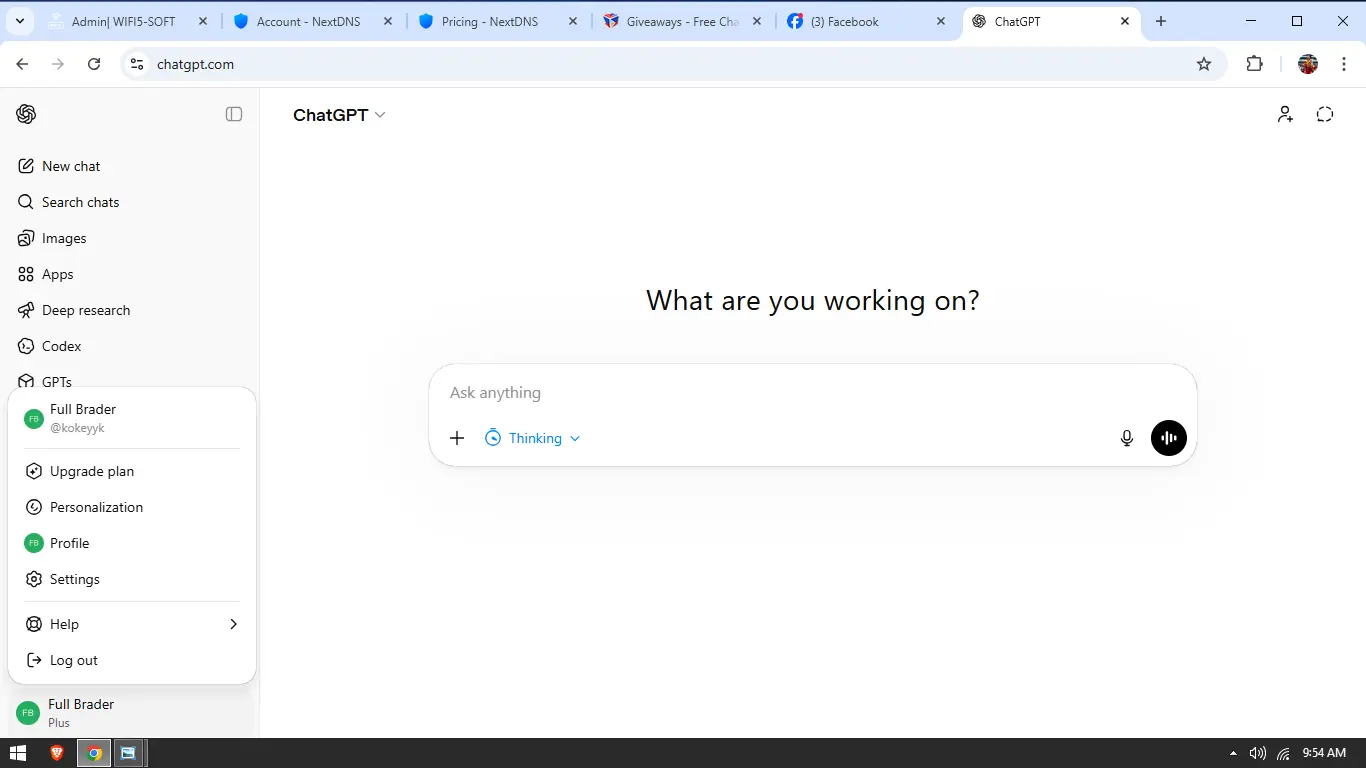Click the microphone dictation icon
This screenshot has height=768, width=1366.
1127,438
